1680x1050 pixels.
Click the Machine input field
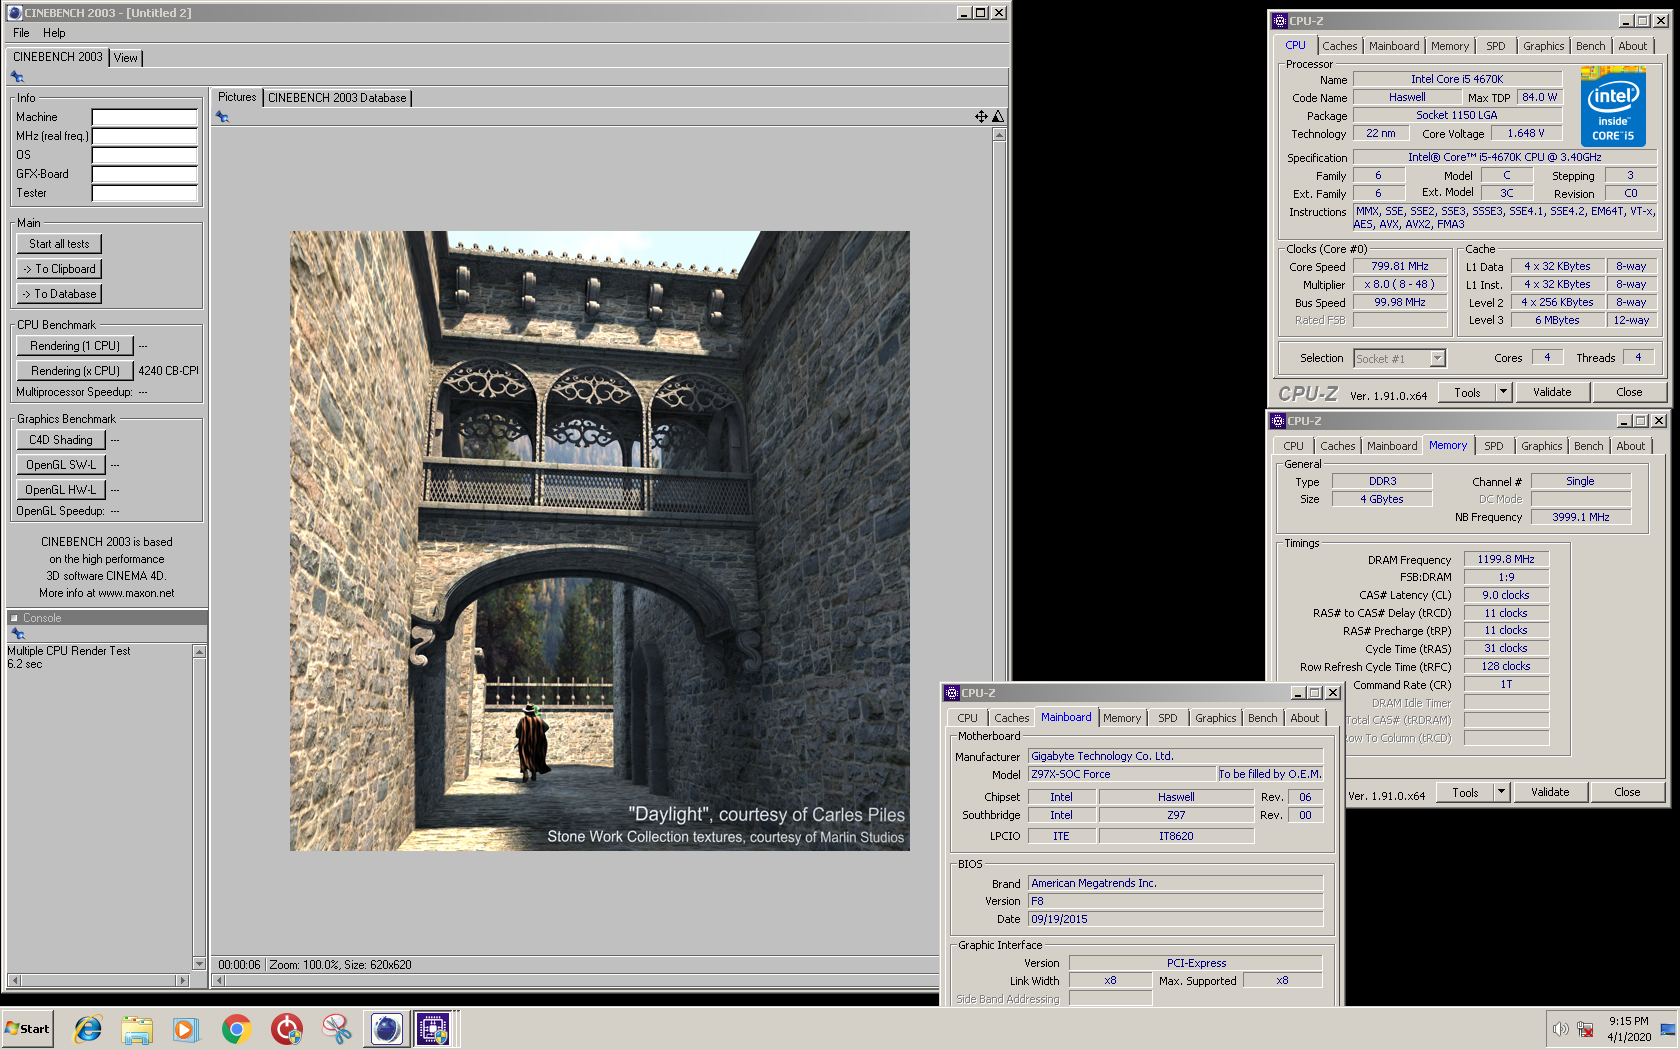tap(145, 117)
